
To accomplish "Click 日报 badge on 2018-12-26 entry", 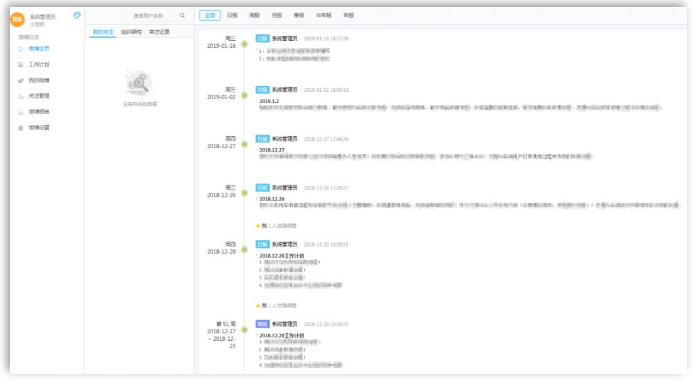I will click(x=262, y=188).
